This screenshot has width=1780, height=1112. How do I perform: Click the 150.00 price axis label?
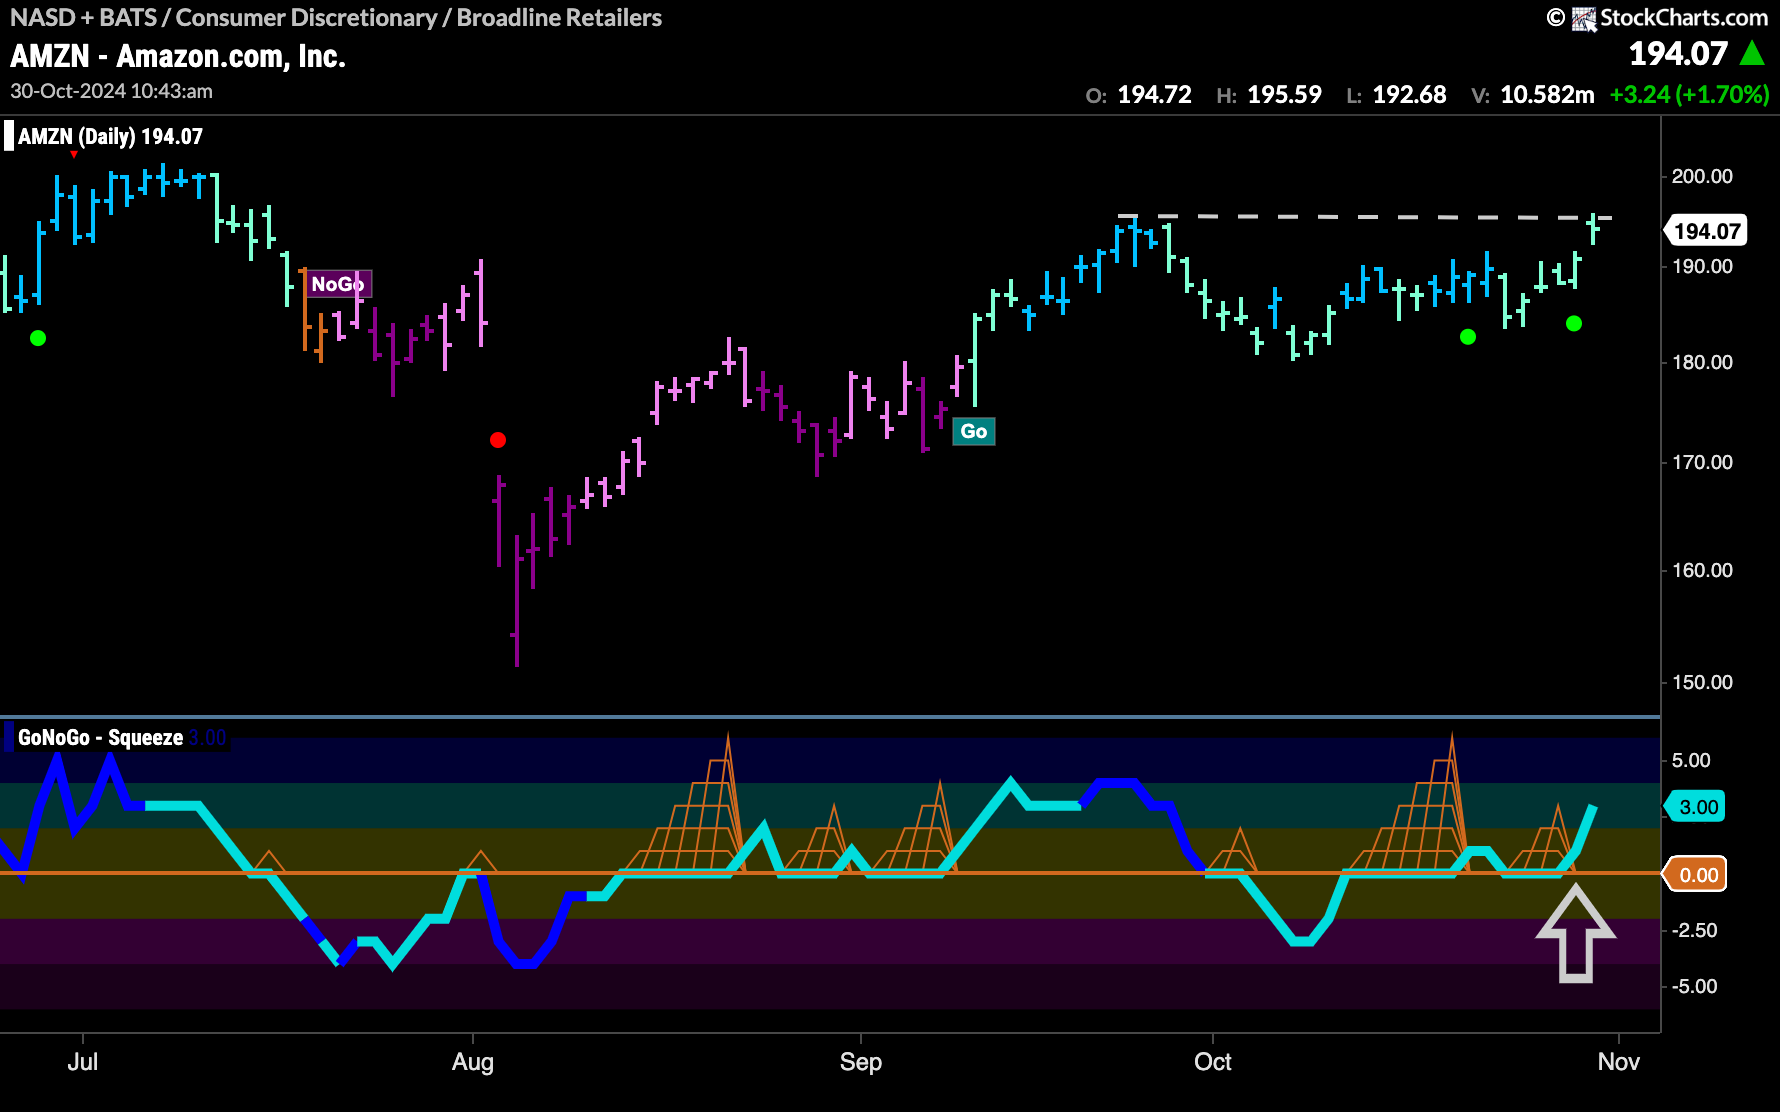click(x=1702, y=682)
